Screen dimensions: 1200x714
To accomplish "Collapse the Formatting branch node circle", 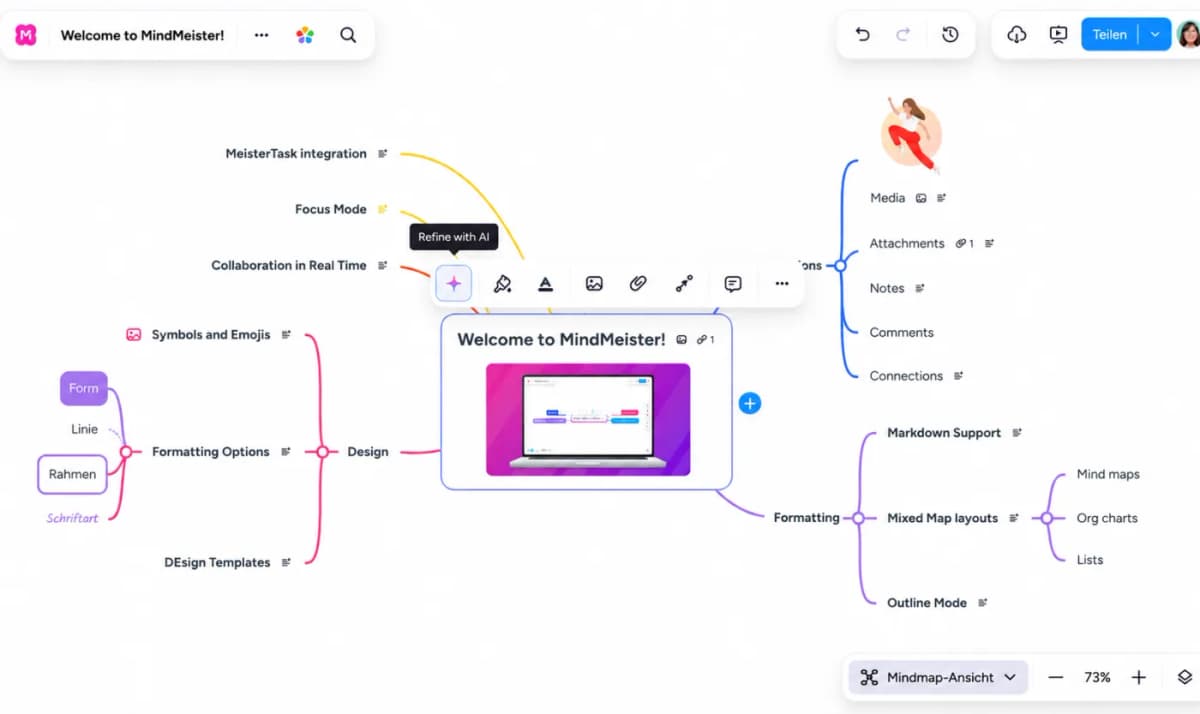I will (x=857, y=518).
